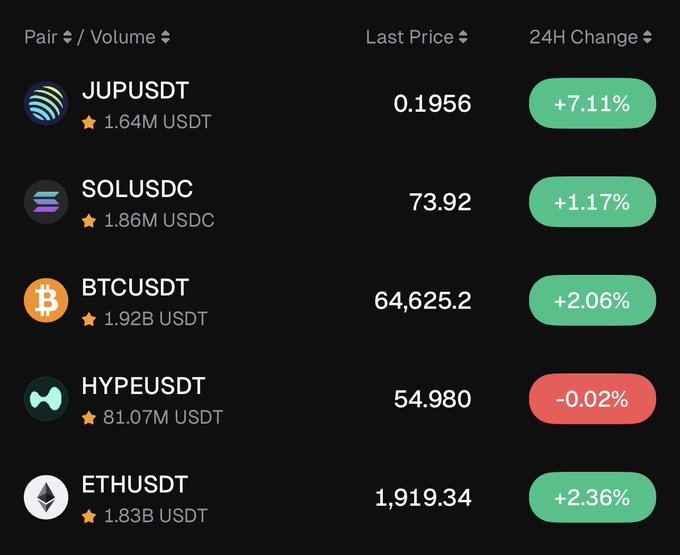680x555 pixels.
Task: Click the red -0.02% change badge
Action: pyautogui.click(x=592, y=398)
